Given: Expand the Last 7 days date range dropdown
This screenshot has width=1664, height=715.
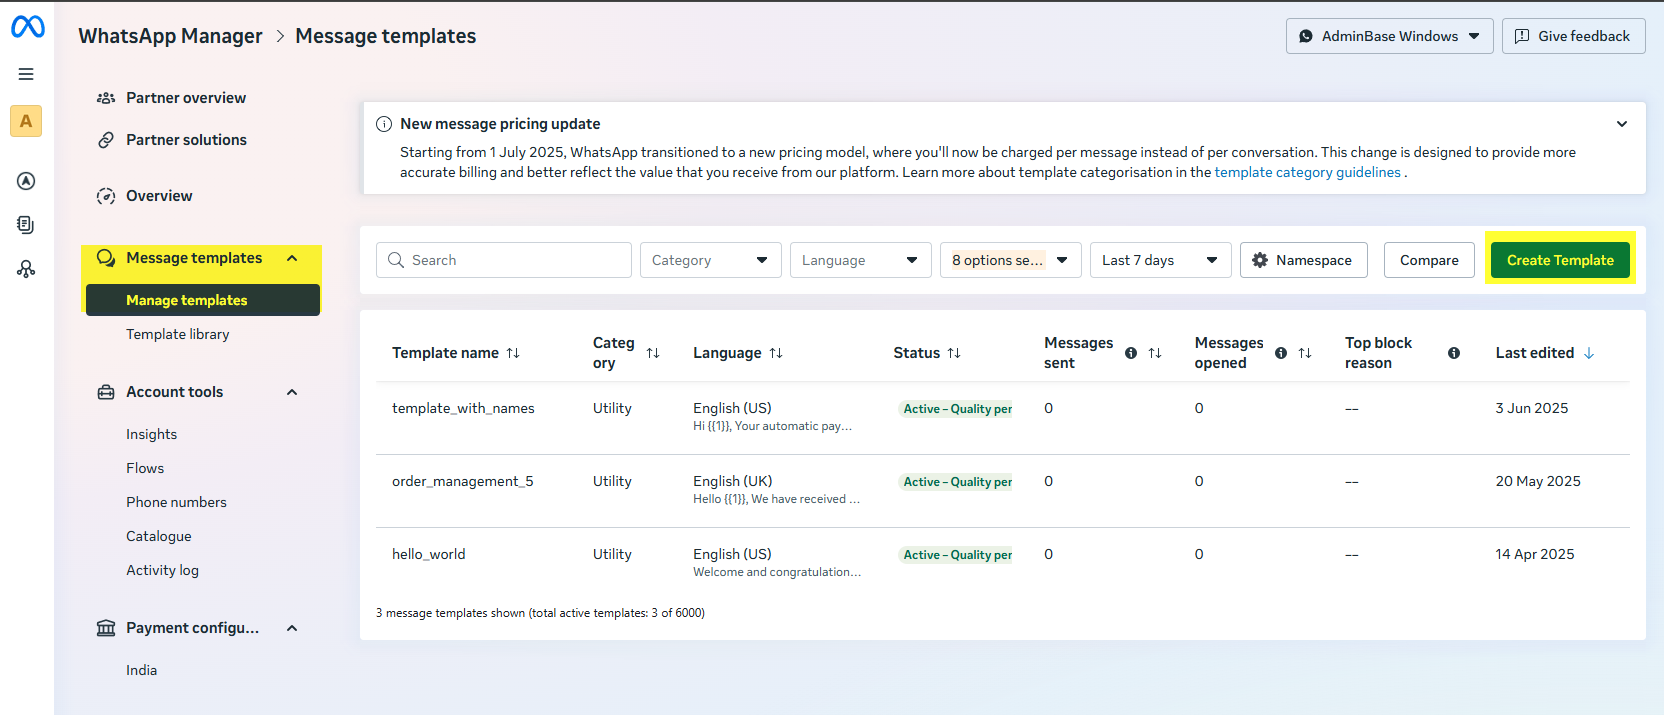Looking at the screenshot, I should point(1160,260).
